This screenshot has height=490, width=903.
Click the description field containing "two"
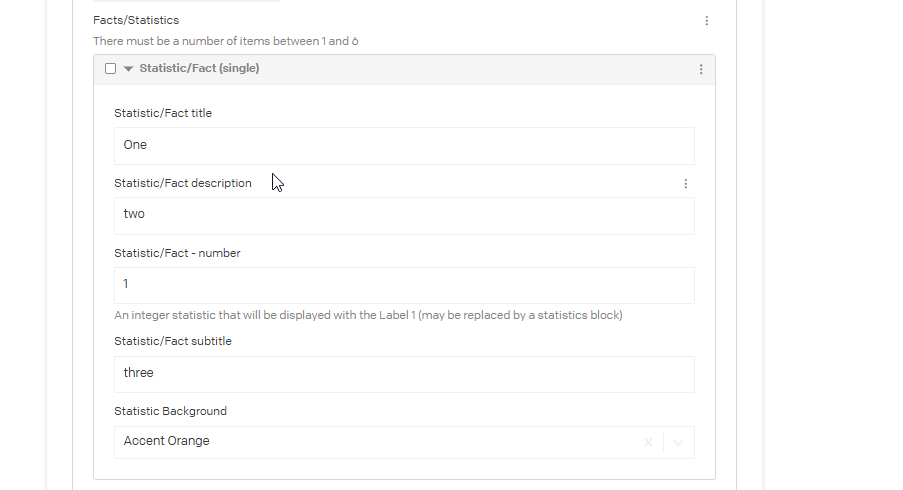tap(404, 215)
